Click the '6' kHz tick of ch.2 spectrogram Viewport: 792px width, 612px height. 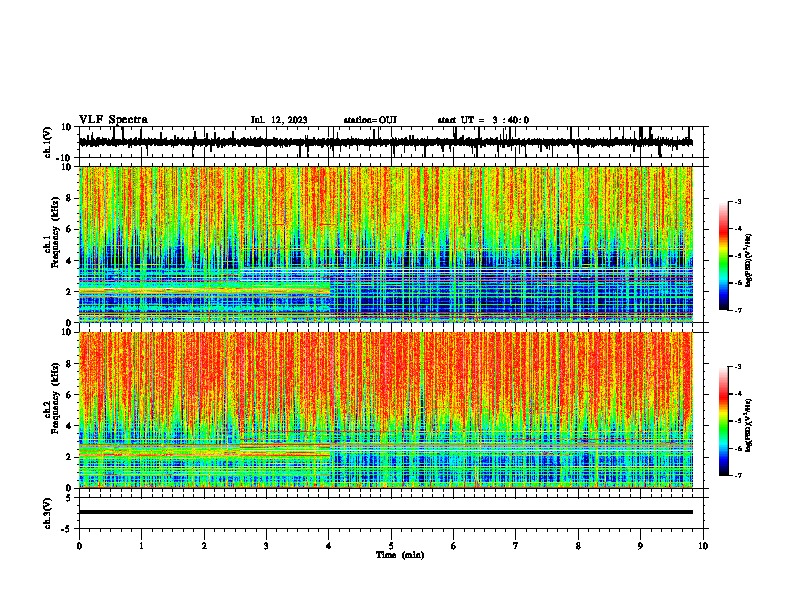tap(69, 395)
